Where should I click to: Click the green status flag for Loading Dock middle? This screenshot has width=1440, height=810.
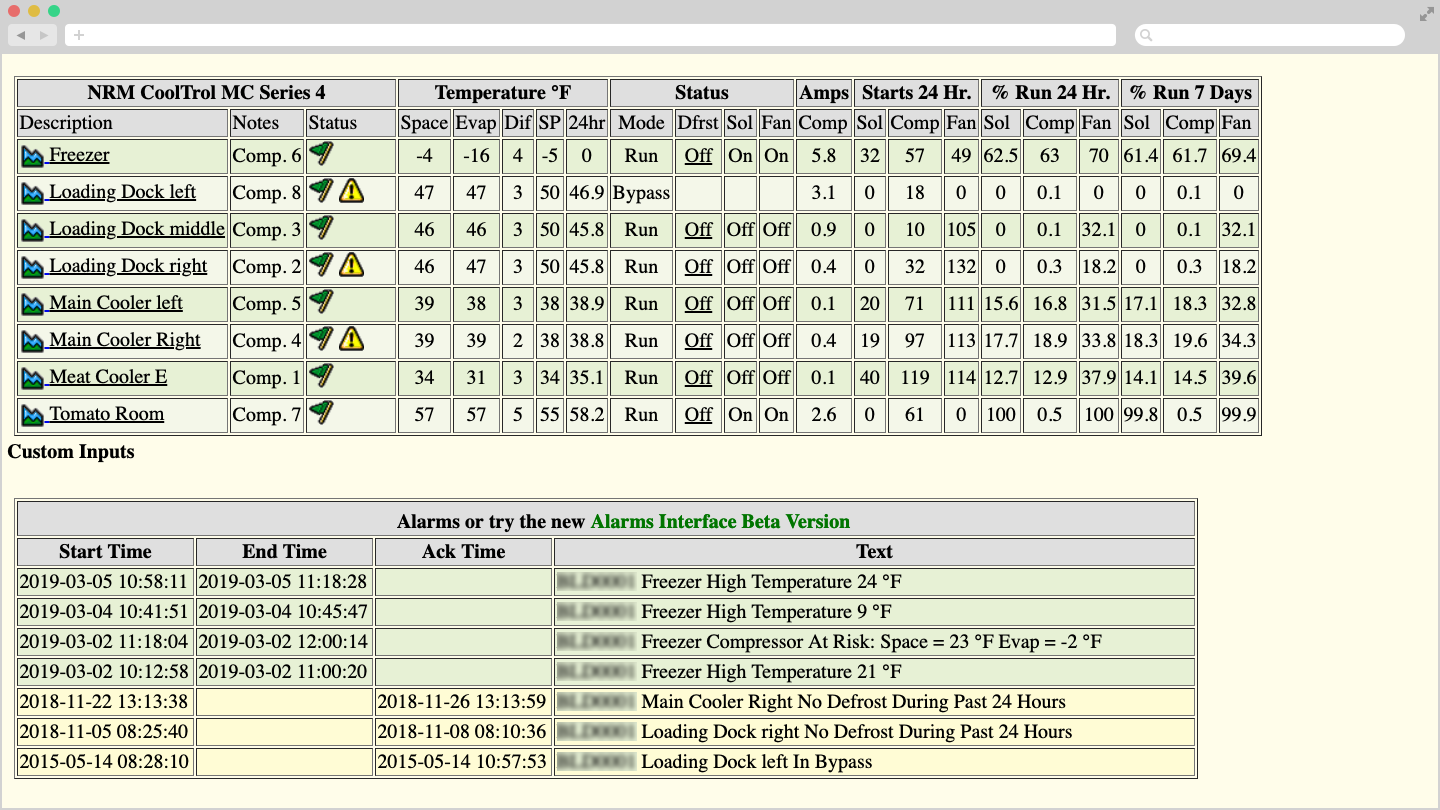(321, 227)
